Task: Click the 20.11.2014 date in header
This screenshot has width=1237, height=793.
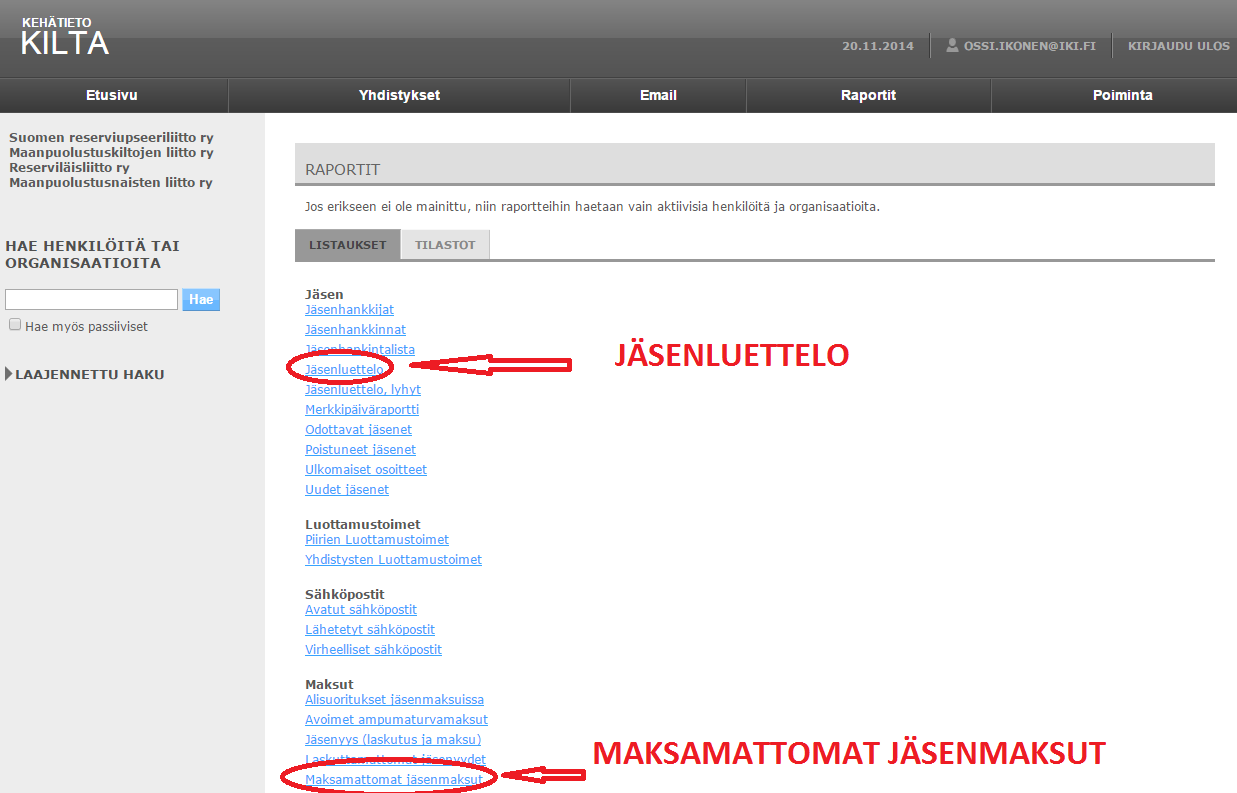Action: pyautogui.click(x=878, y=46)
